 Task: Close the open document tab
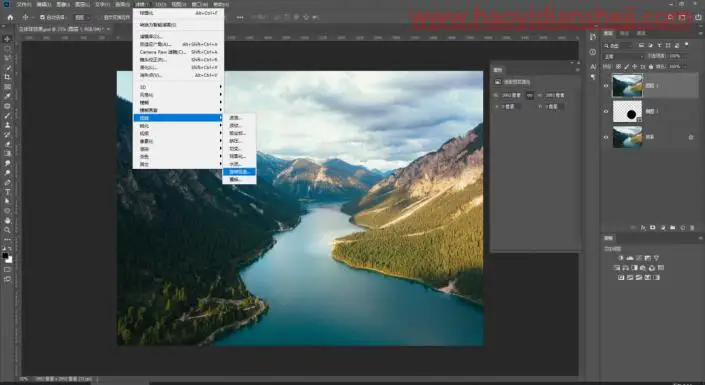coord(108,29)
